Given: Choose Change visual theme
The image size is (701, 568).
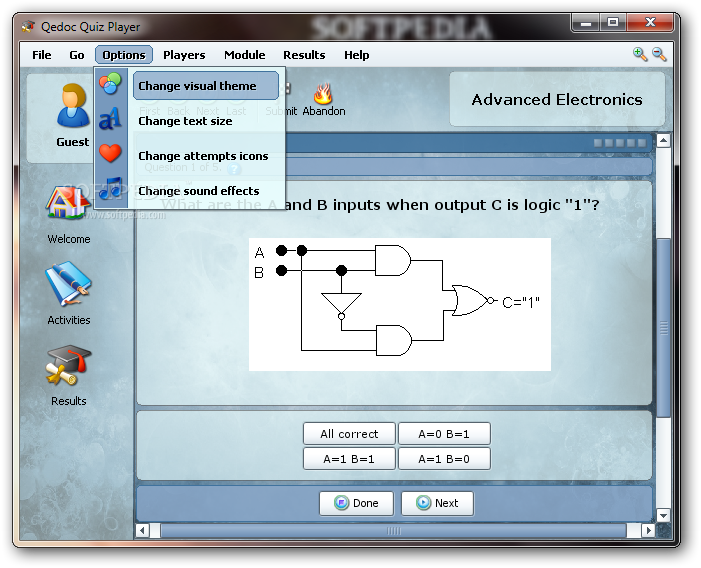Looking at the screenshot, I should coord(206,85).
